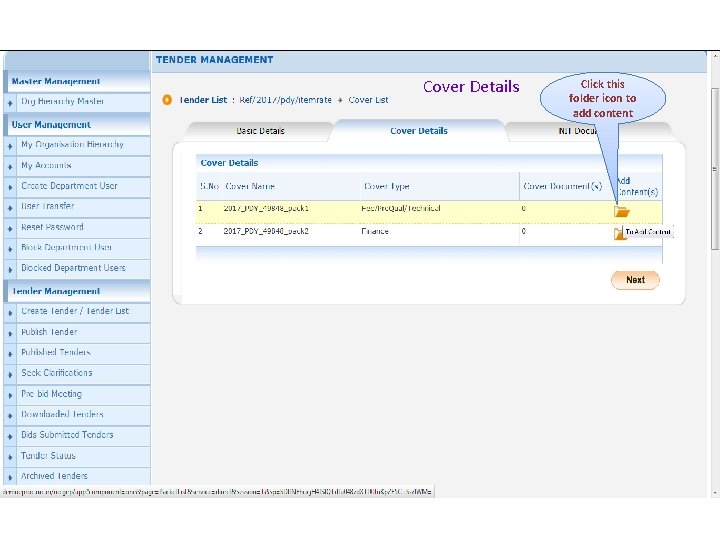
Task: Open My Organisation Hierarchy link
Action: pos(72,144)
